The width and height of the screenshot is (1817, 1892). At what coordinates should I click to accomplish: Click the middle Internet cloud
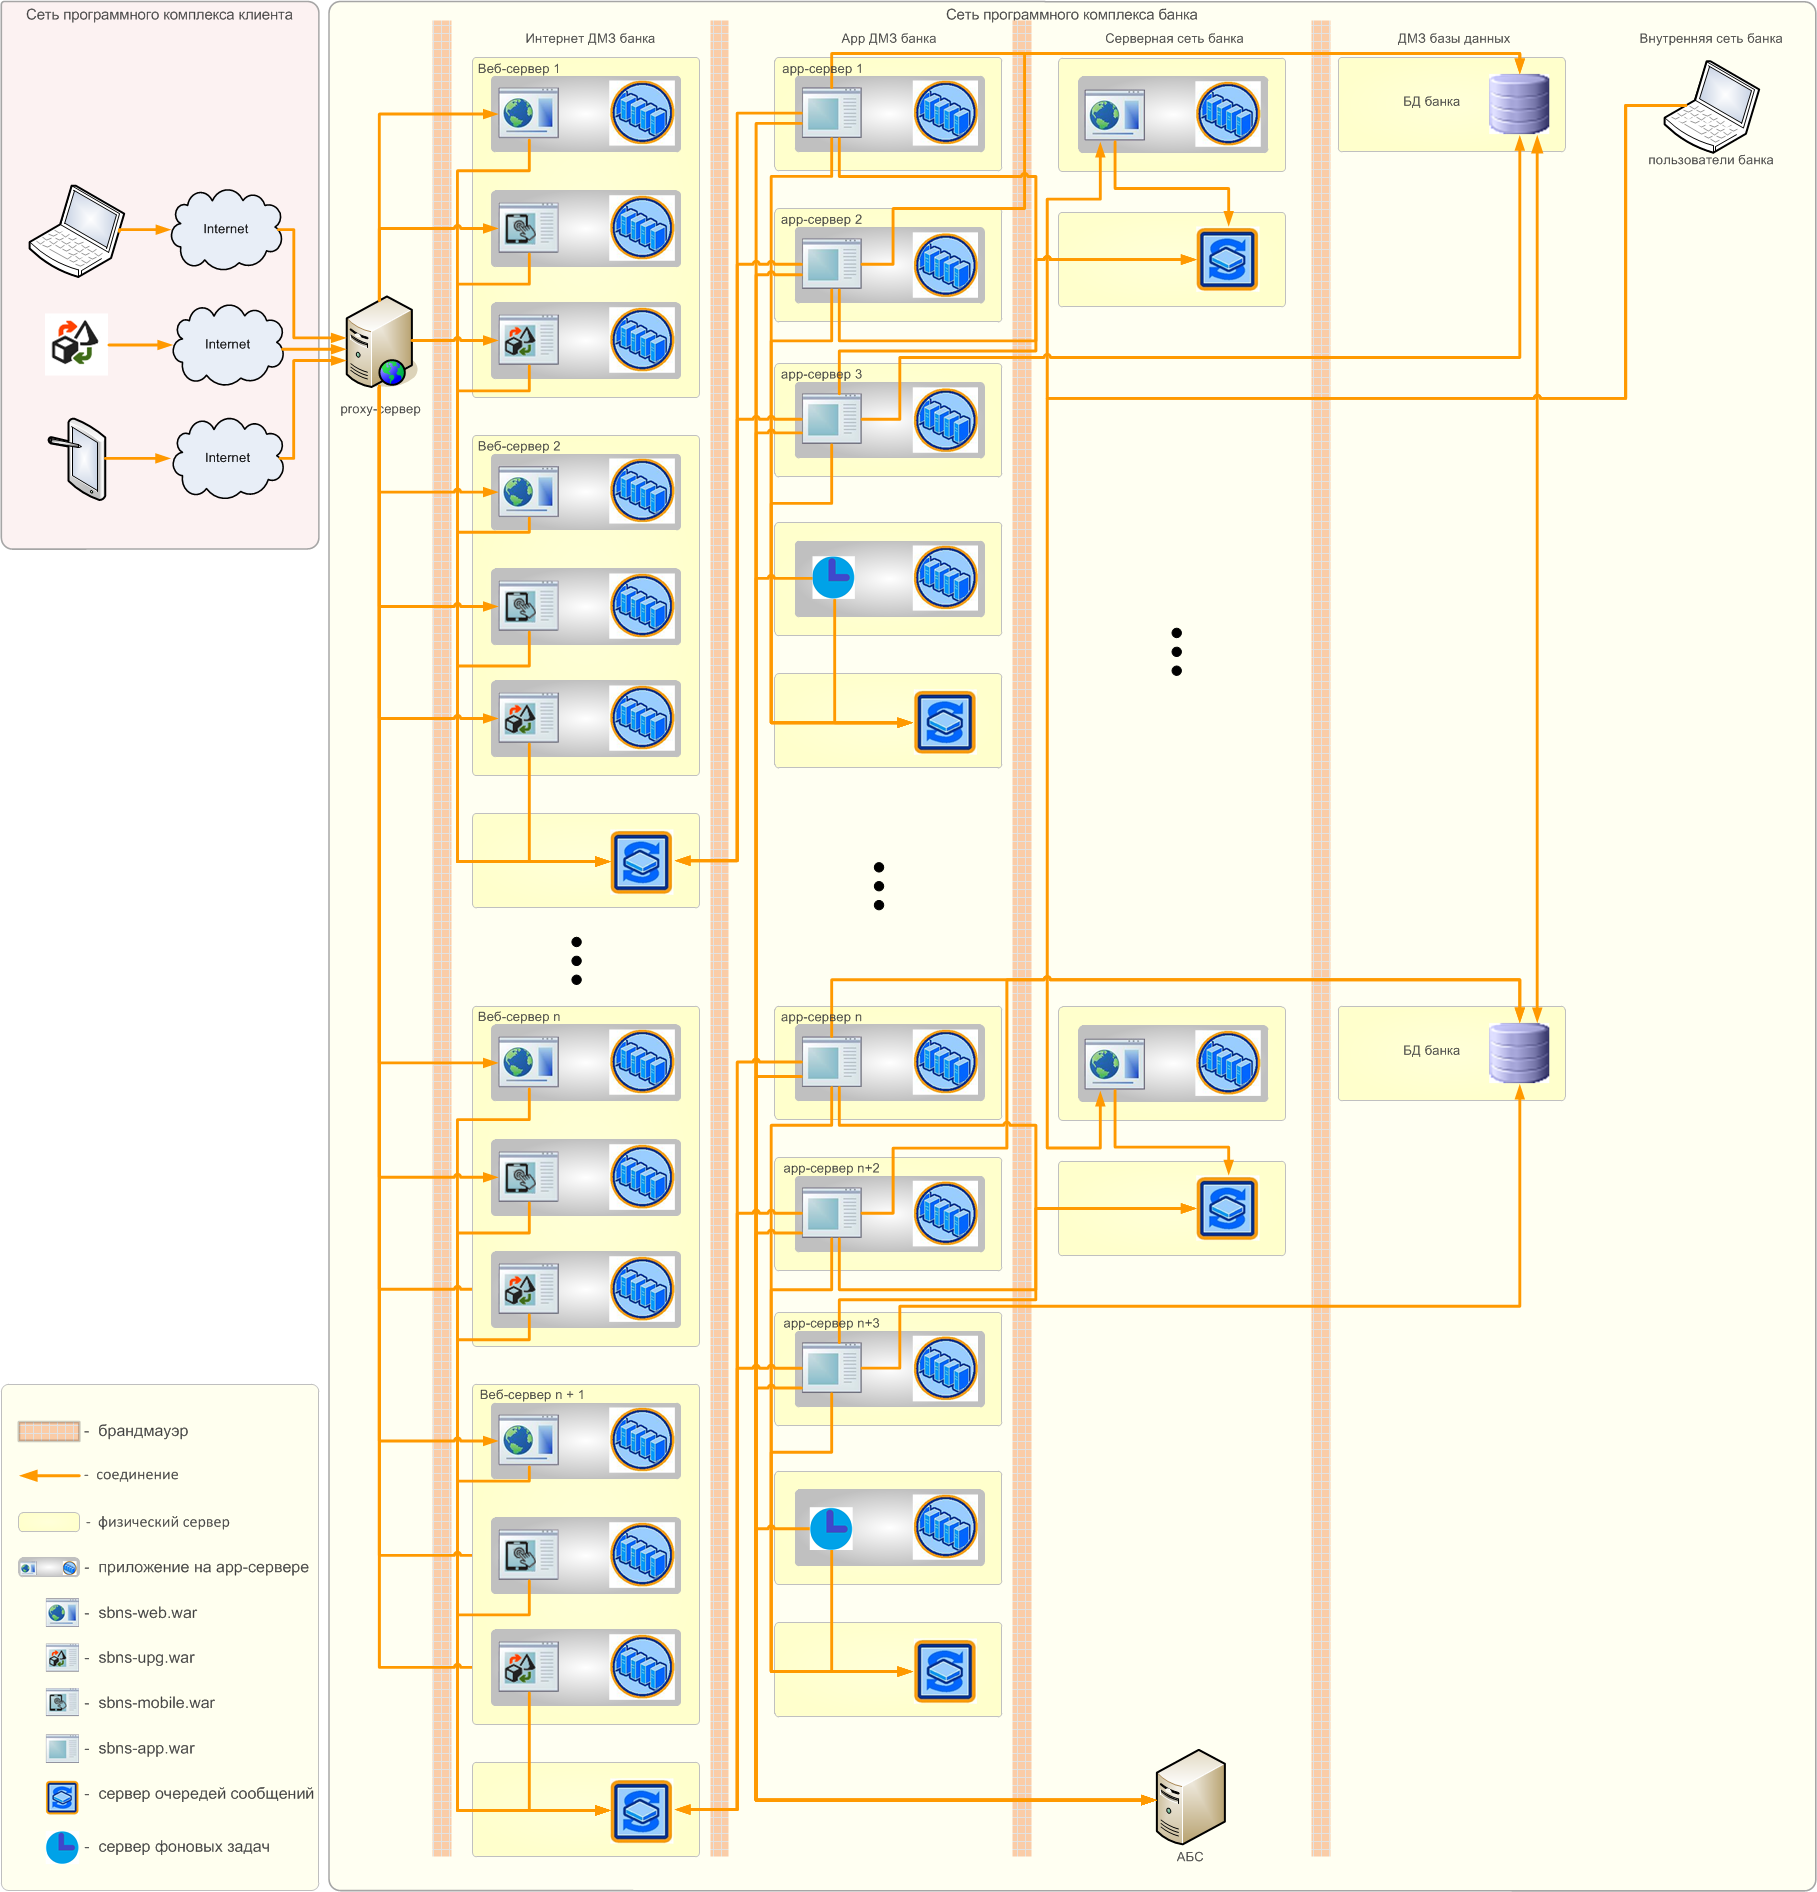pyautogui.click(x=228, y=344)
